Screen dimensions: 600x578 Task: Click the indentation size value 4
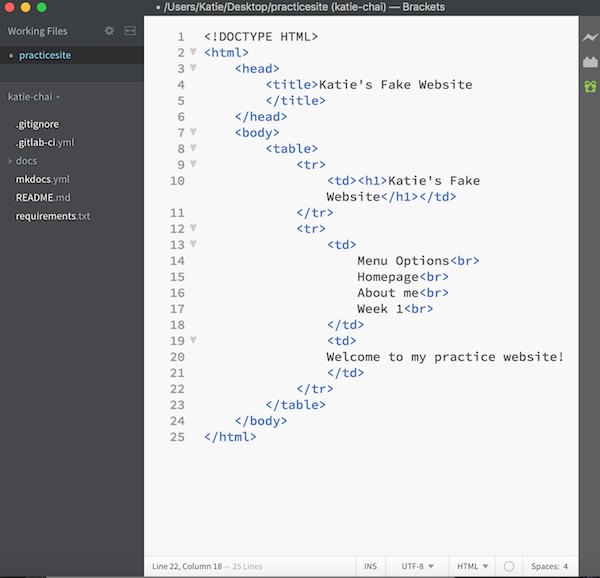(x=565, y=566)
